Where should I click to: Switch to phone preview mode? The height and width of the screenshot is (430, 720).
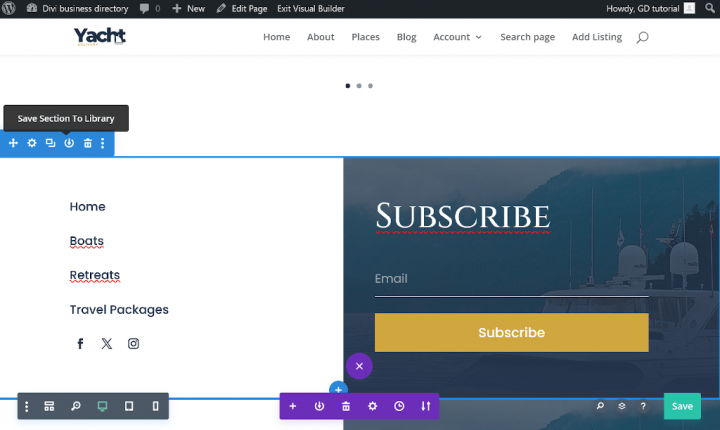click(155, 406)
